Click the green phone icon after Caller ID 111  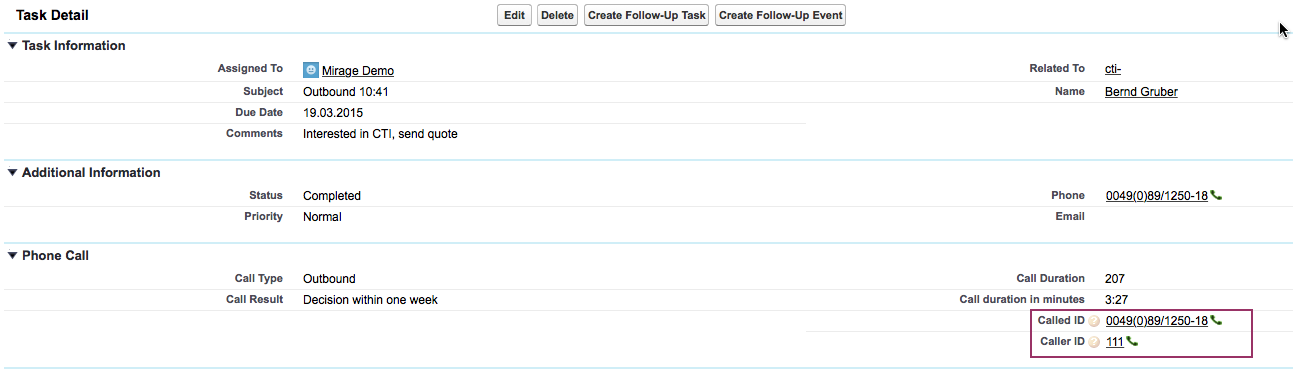click(1132, 342)
